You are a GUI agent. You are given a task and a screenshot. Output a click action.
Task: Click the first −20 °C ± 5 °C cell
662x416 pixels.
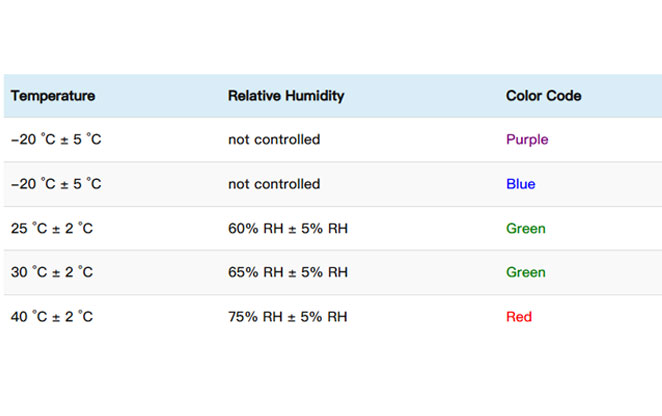pyautogui.click(x=56, y=139)
